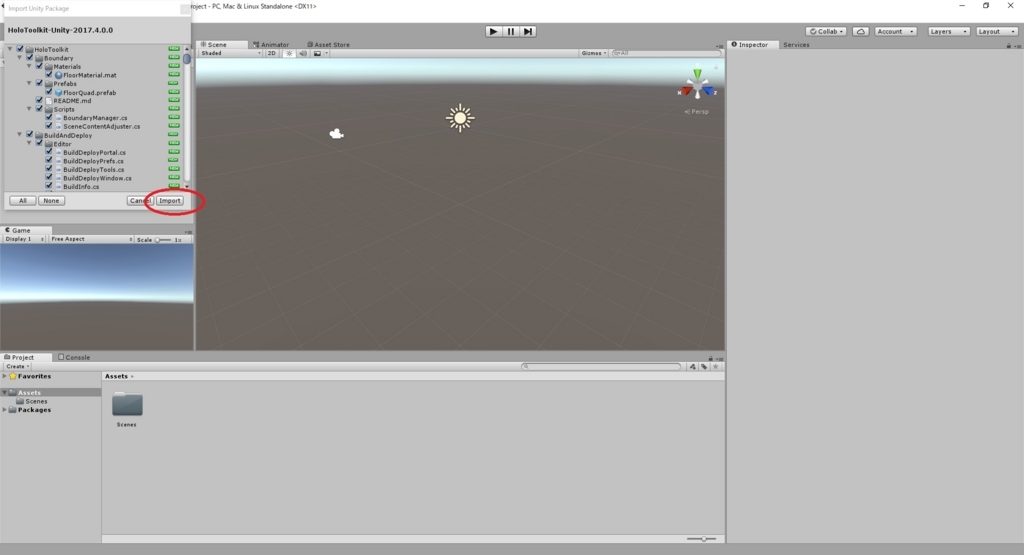Collapse the Editor folder node
1024x555 pixels.
(29, 143)
